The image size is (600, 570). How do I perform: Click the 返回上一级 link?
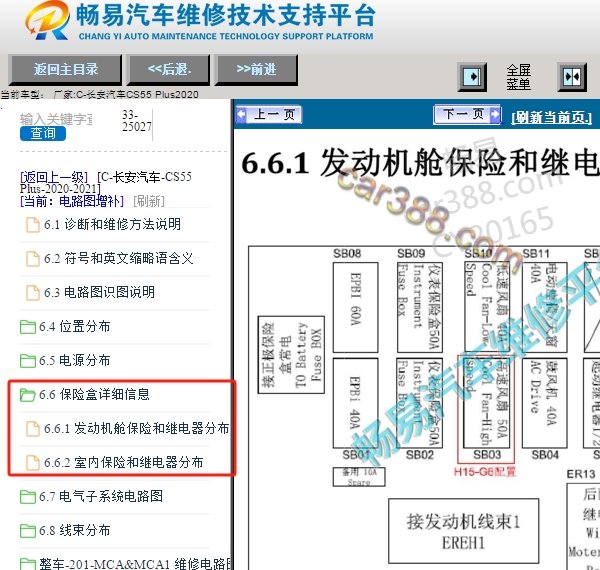point(54,177)
